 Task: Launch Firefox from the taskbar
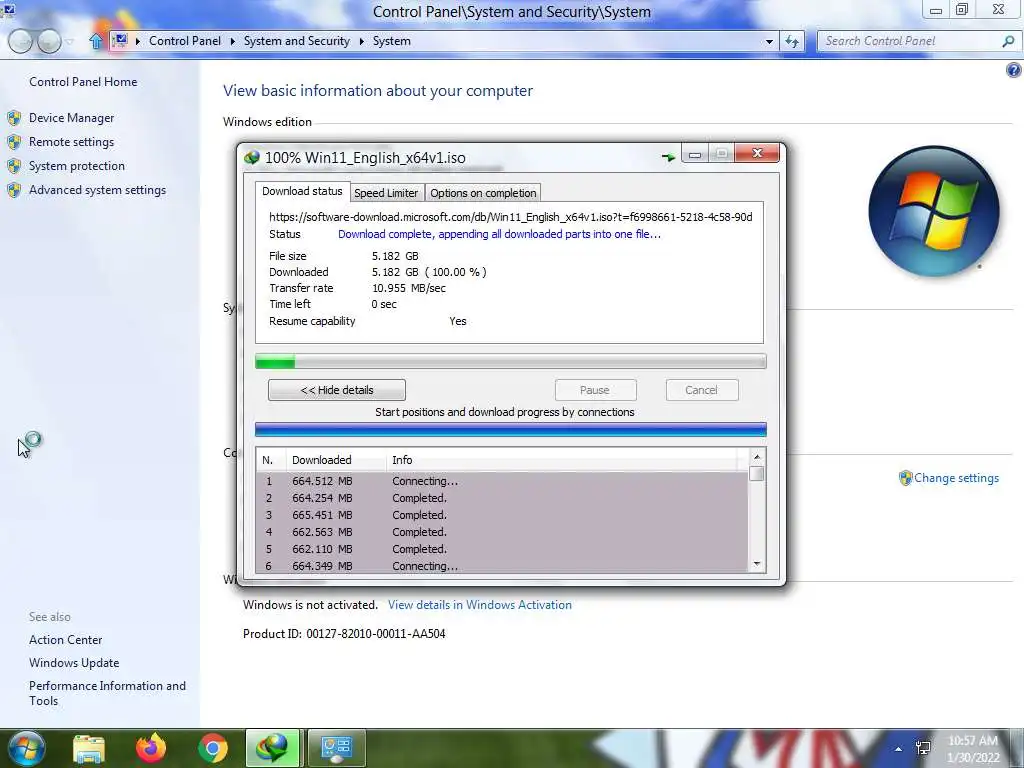[151, 748]
